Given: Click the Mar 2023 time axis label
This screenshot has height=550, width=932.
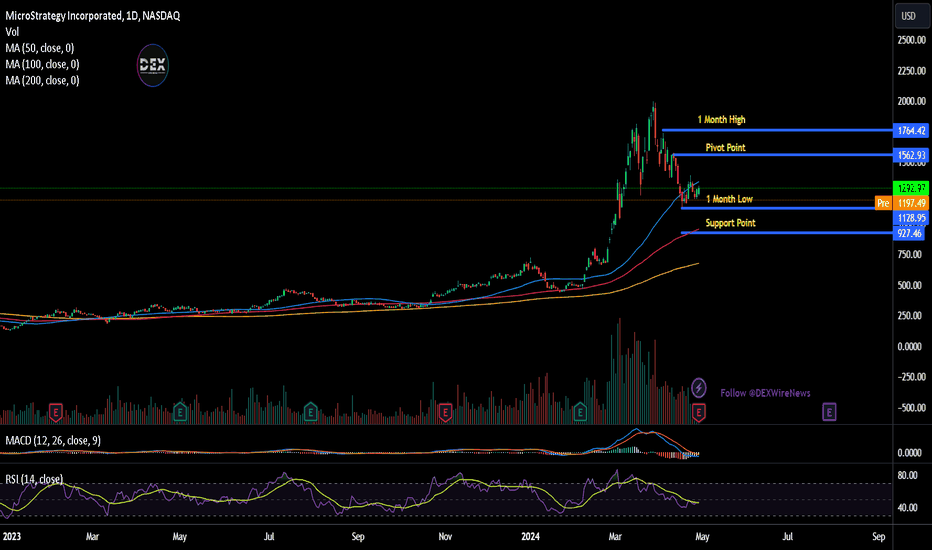Looking at the screenshot, I should 92,536.
